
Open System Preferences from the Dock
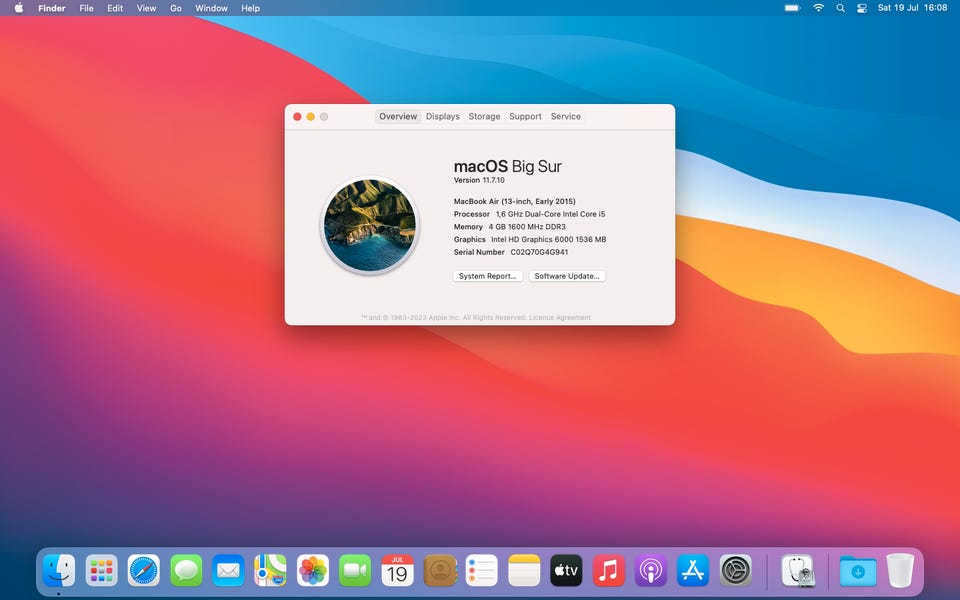735,571
